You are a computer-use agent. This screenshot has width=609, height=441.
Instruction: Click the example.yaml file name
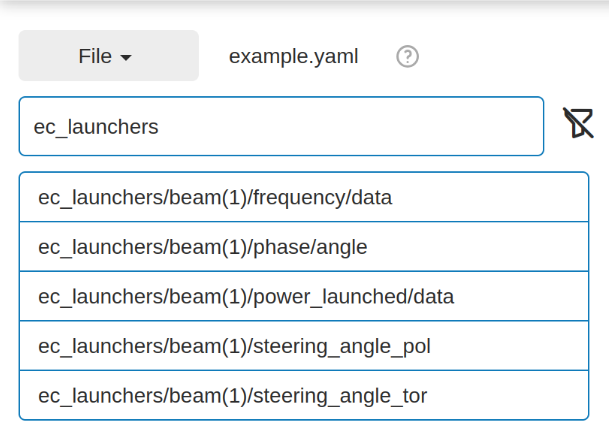293,56
